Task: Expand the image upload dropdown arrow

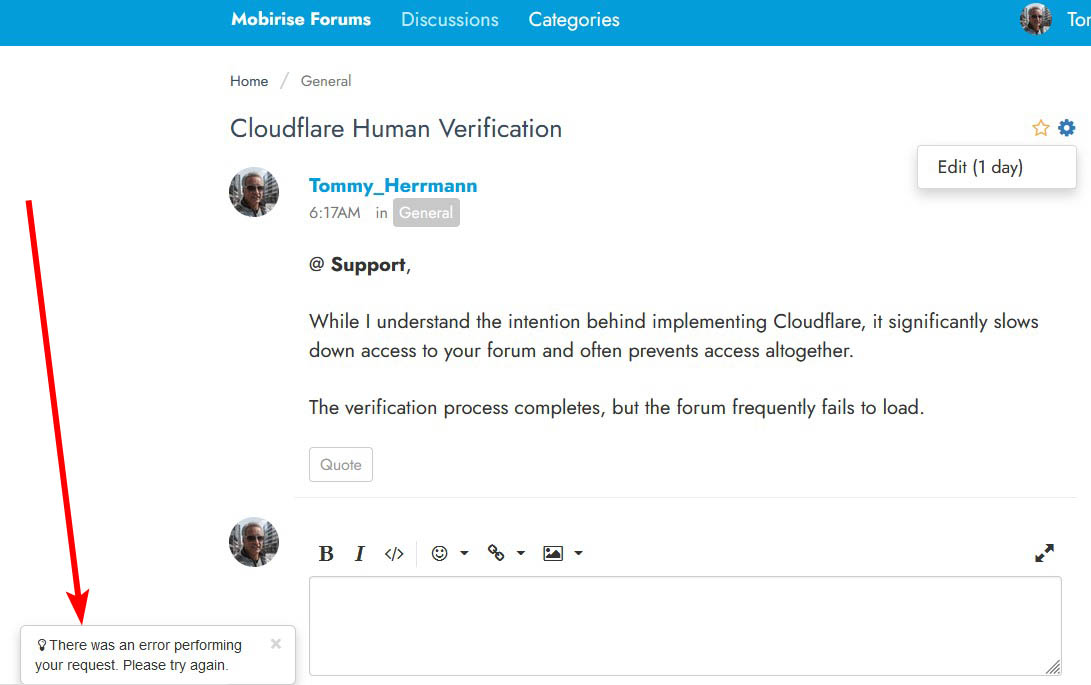Action: pos(578,554)
